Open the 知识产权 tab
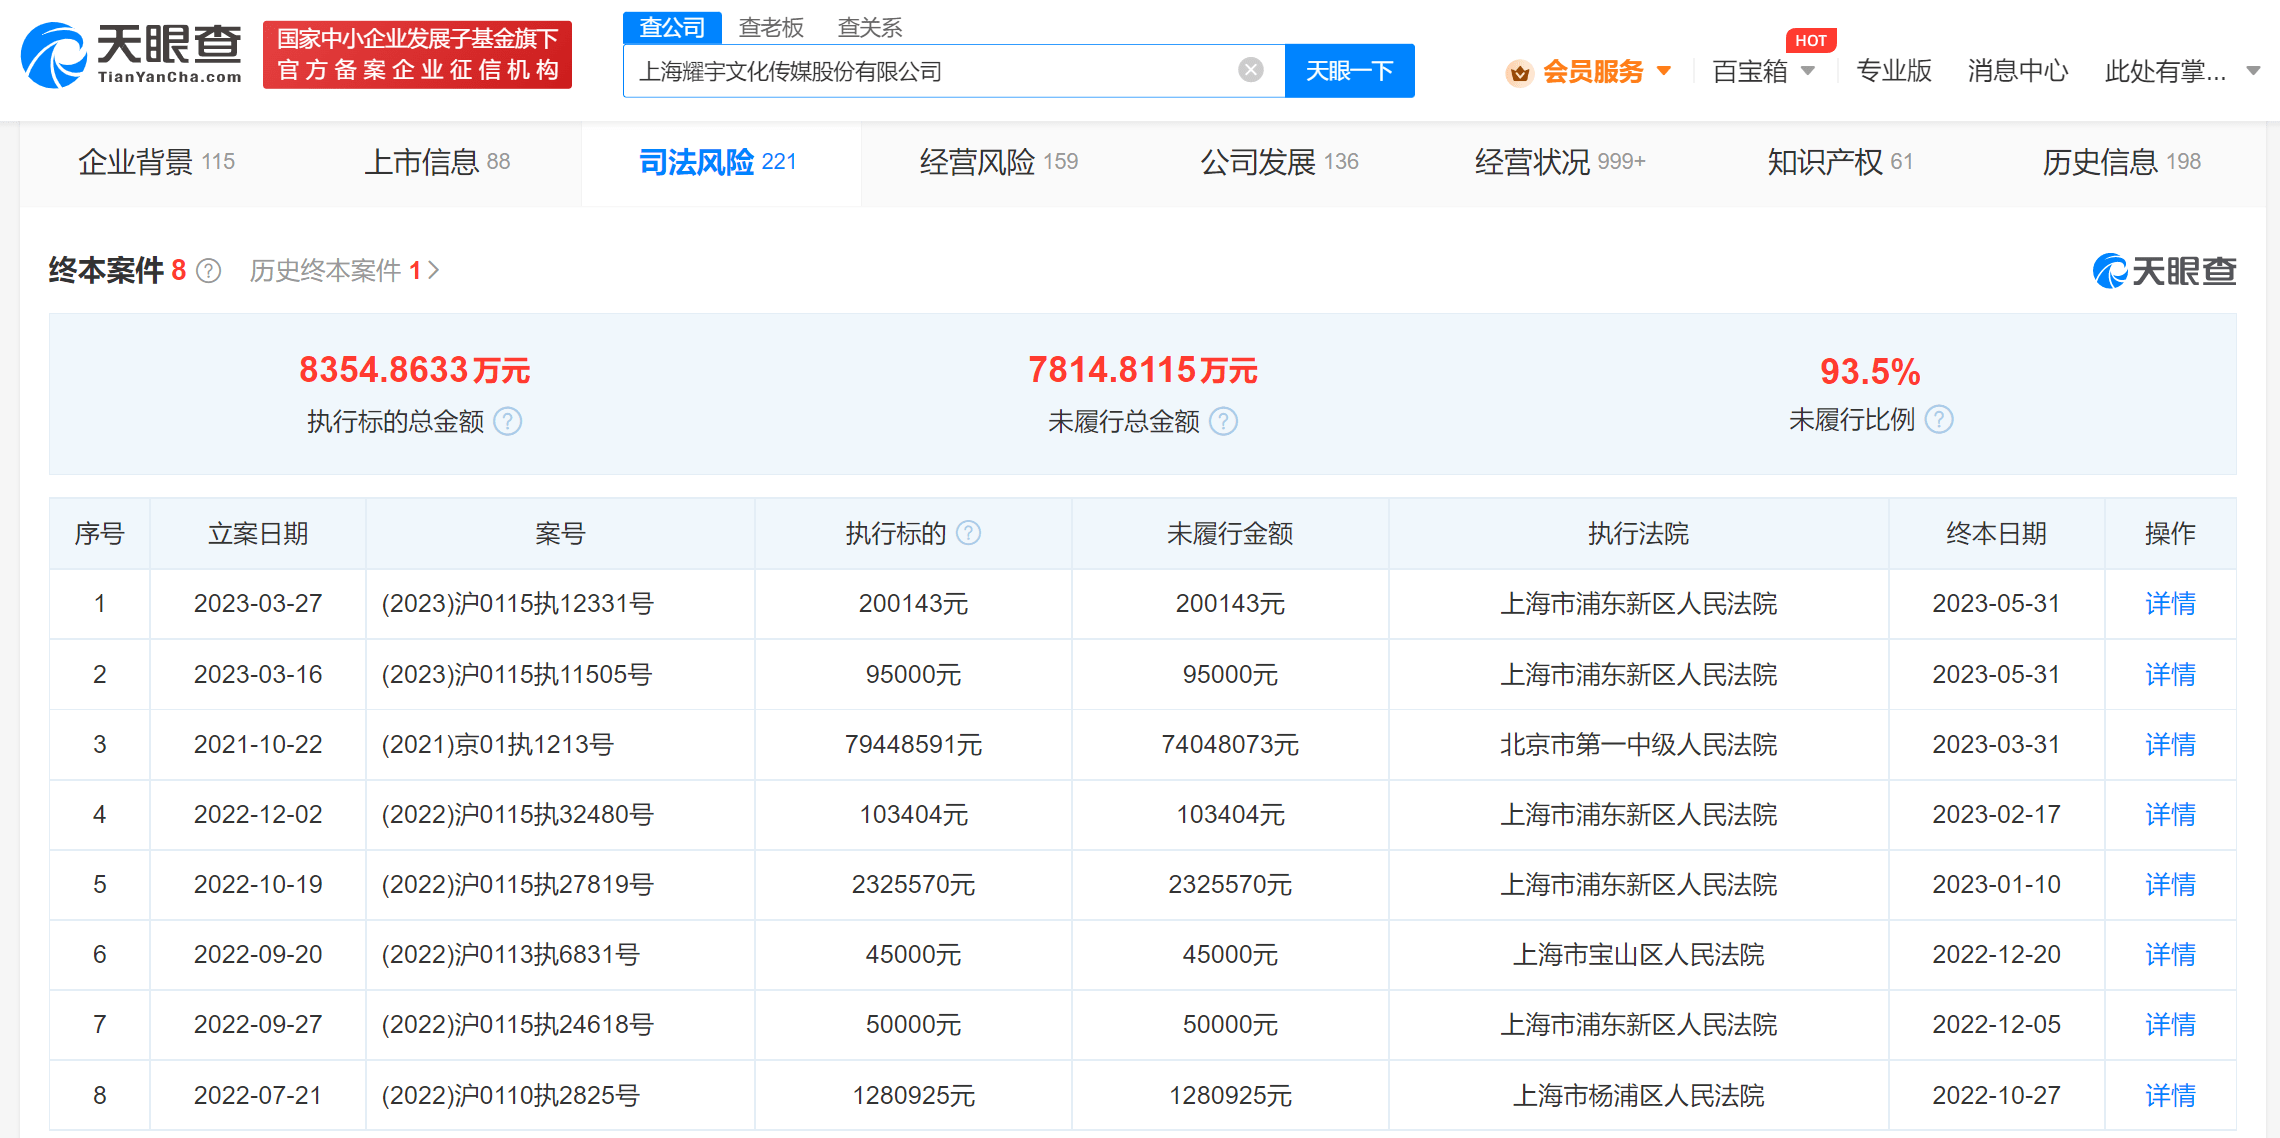This screenshot has width=2280, height=1138. pos(1840,162)
